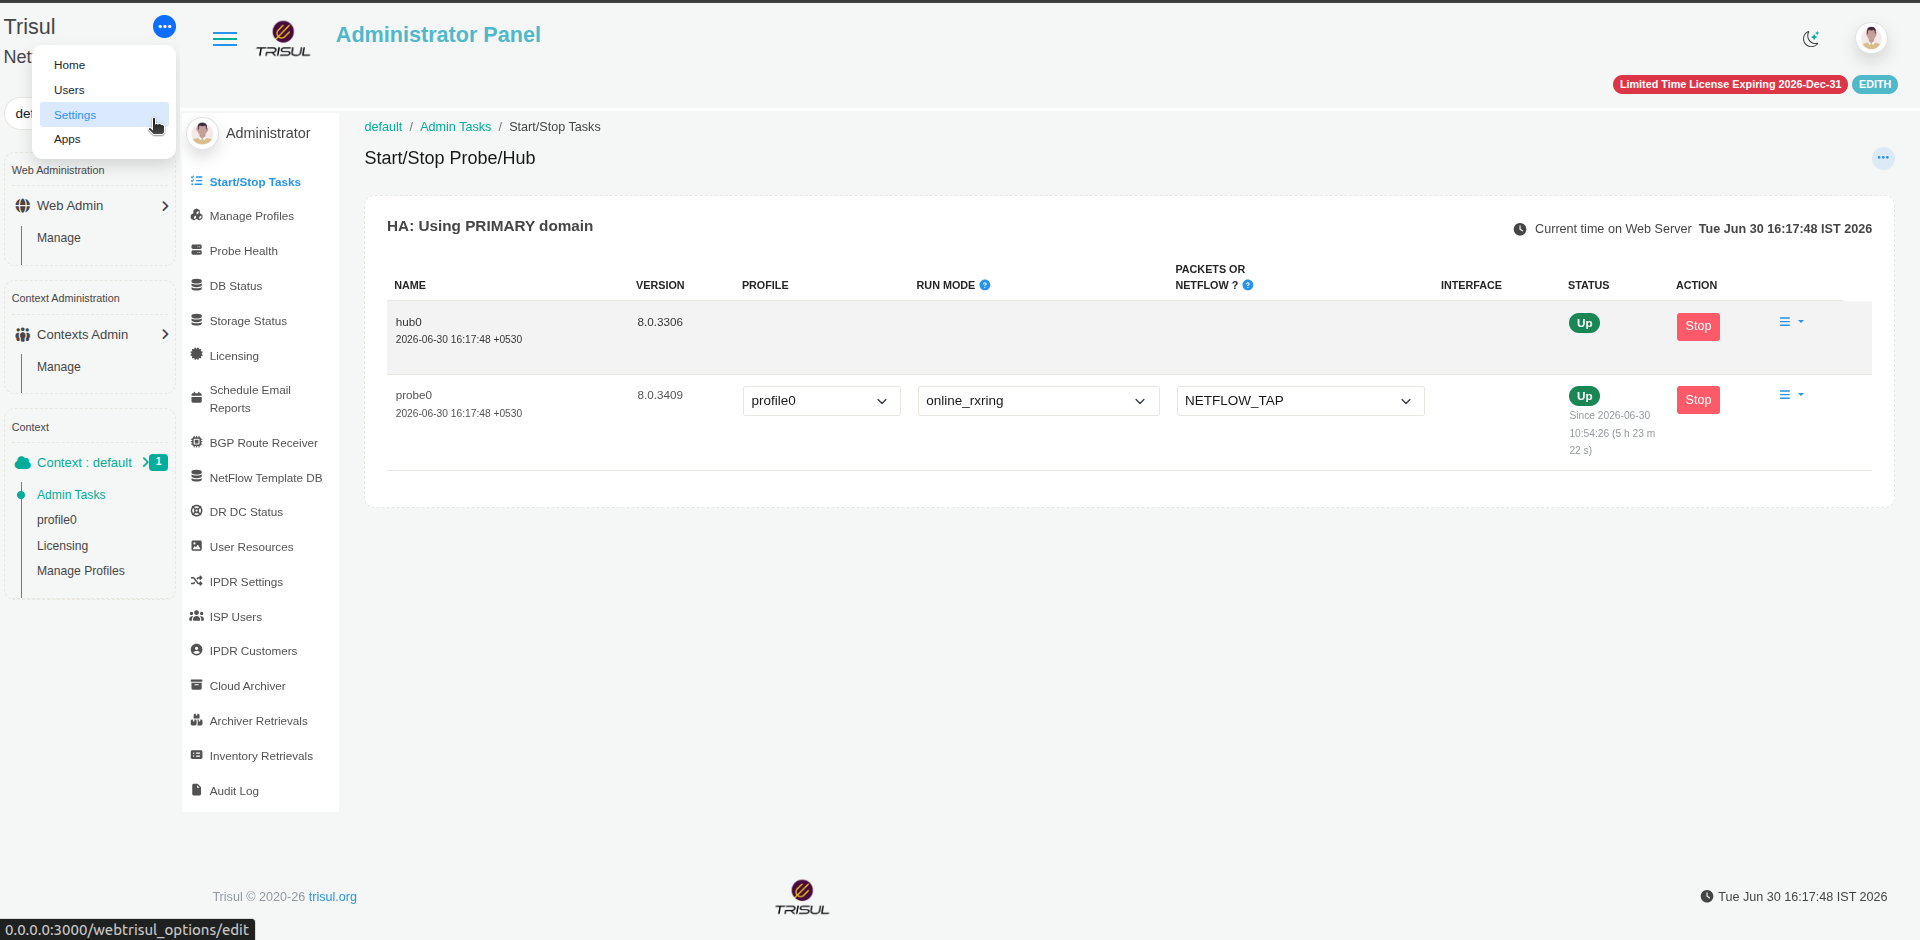Open hub0 row action list menu
Screen dimensions: 1920x940
1791,322
